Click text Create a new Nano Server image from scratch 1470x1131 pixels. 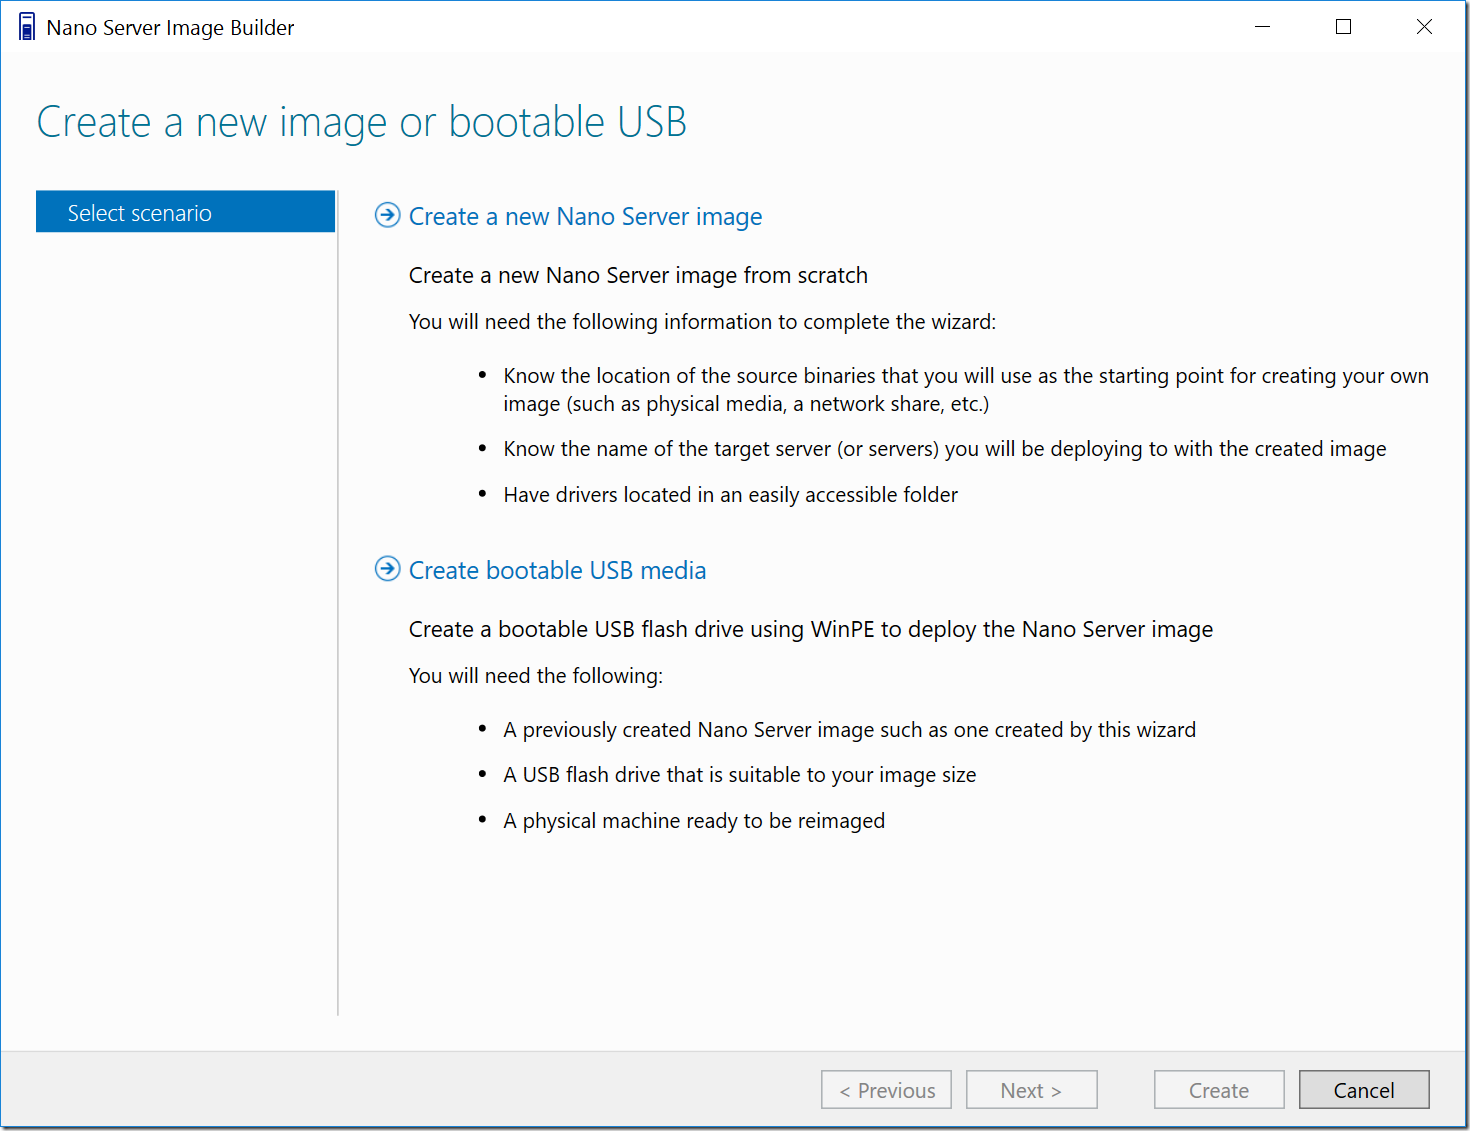click(638, 275)
